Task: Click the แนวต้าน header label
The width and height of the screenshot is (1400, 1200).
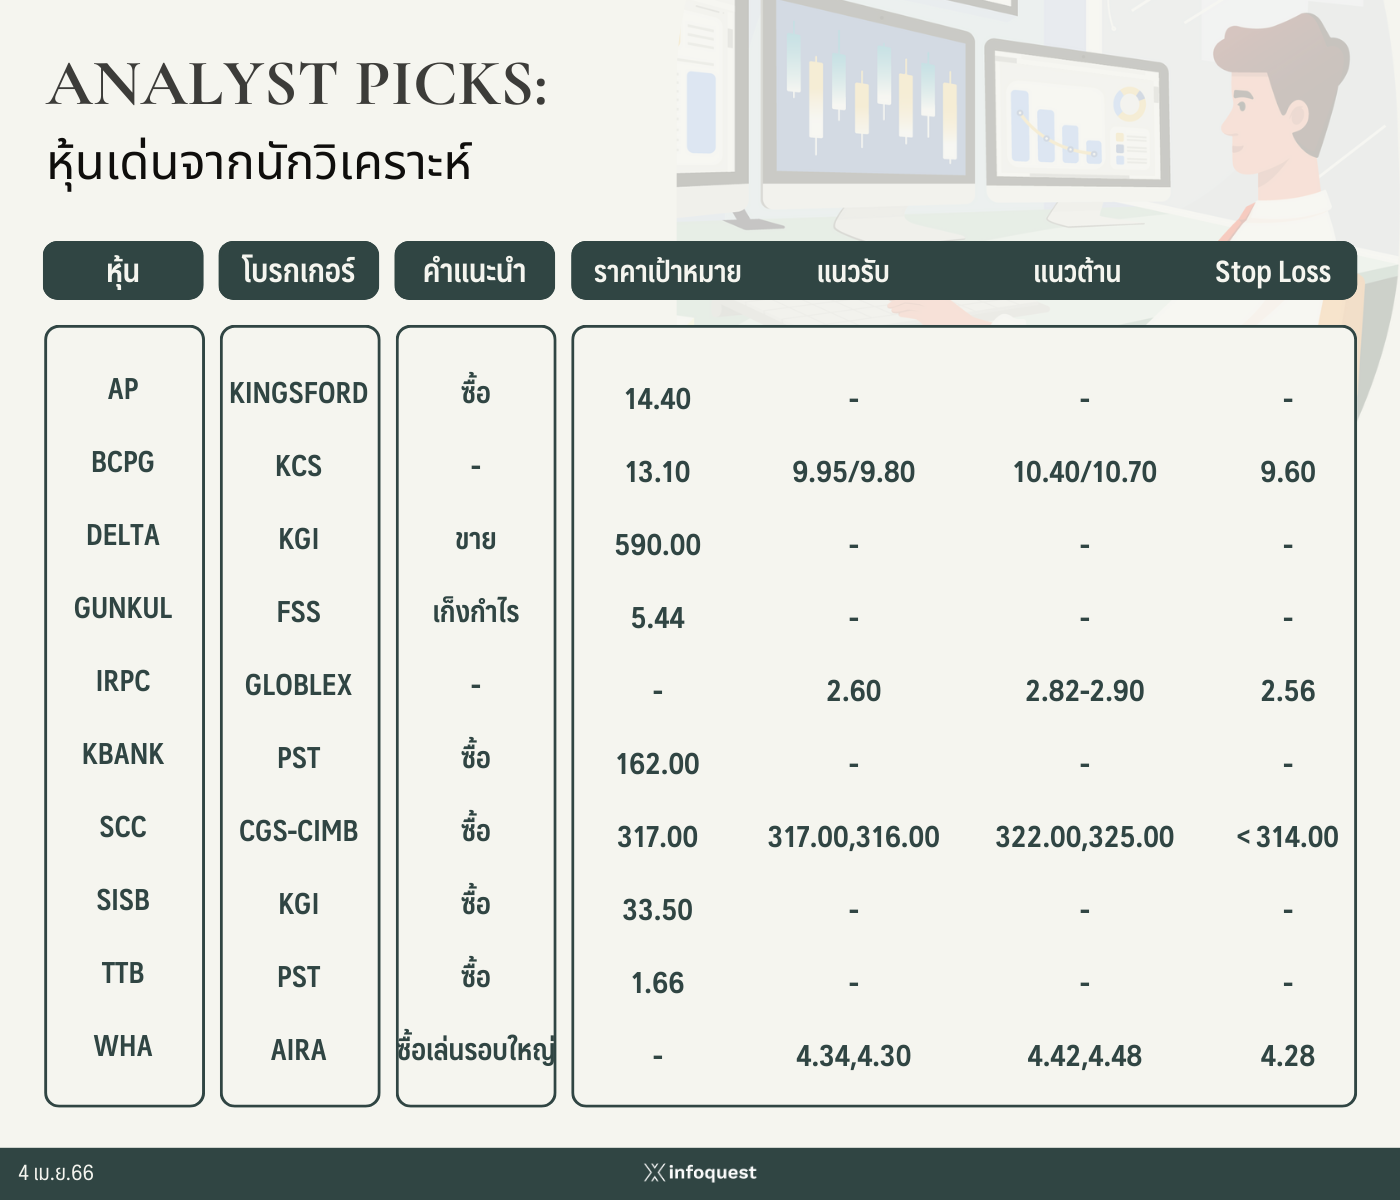Action: 1077,272
